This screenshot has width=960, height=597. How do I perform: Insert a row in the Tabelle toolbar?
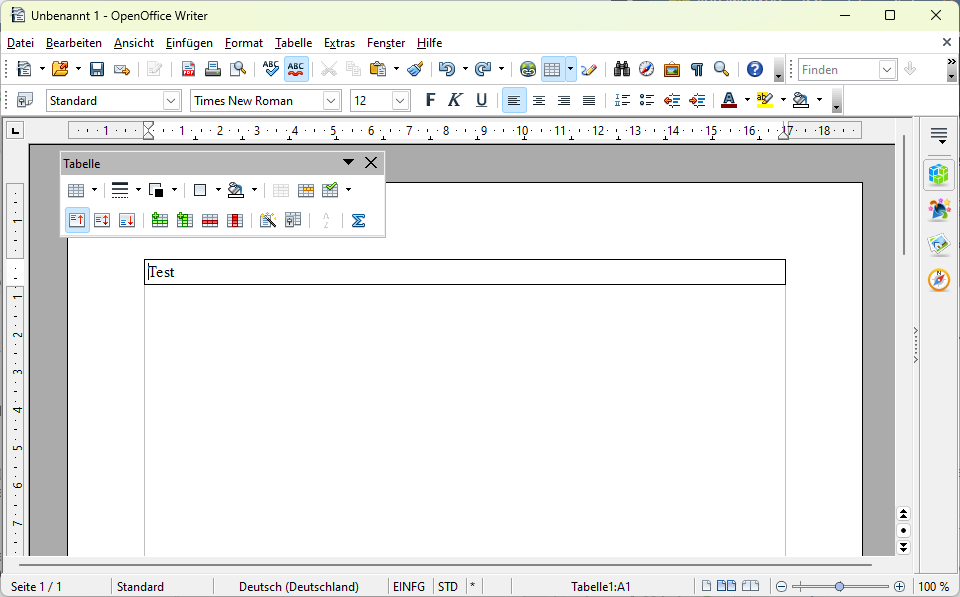pyautogui.click(x=160, y=220)
